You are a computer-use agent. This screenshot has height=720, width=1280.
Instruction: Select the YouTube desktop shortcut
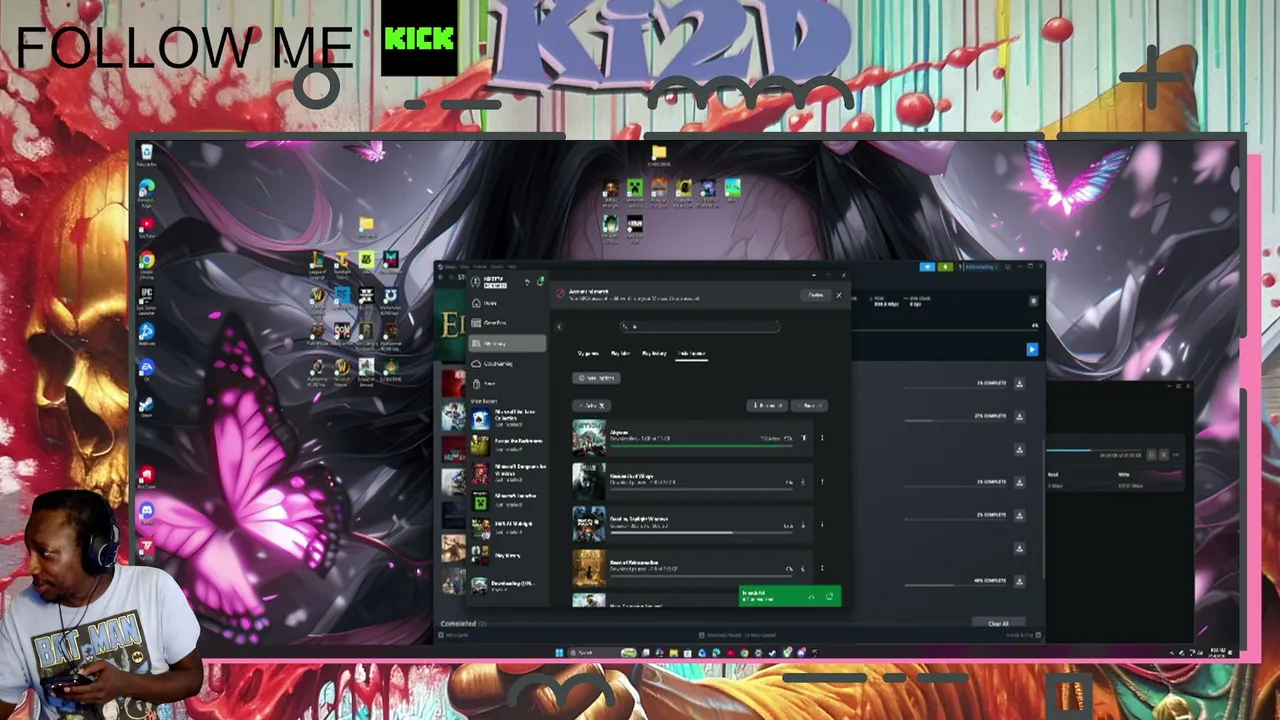147,227
